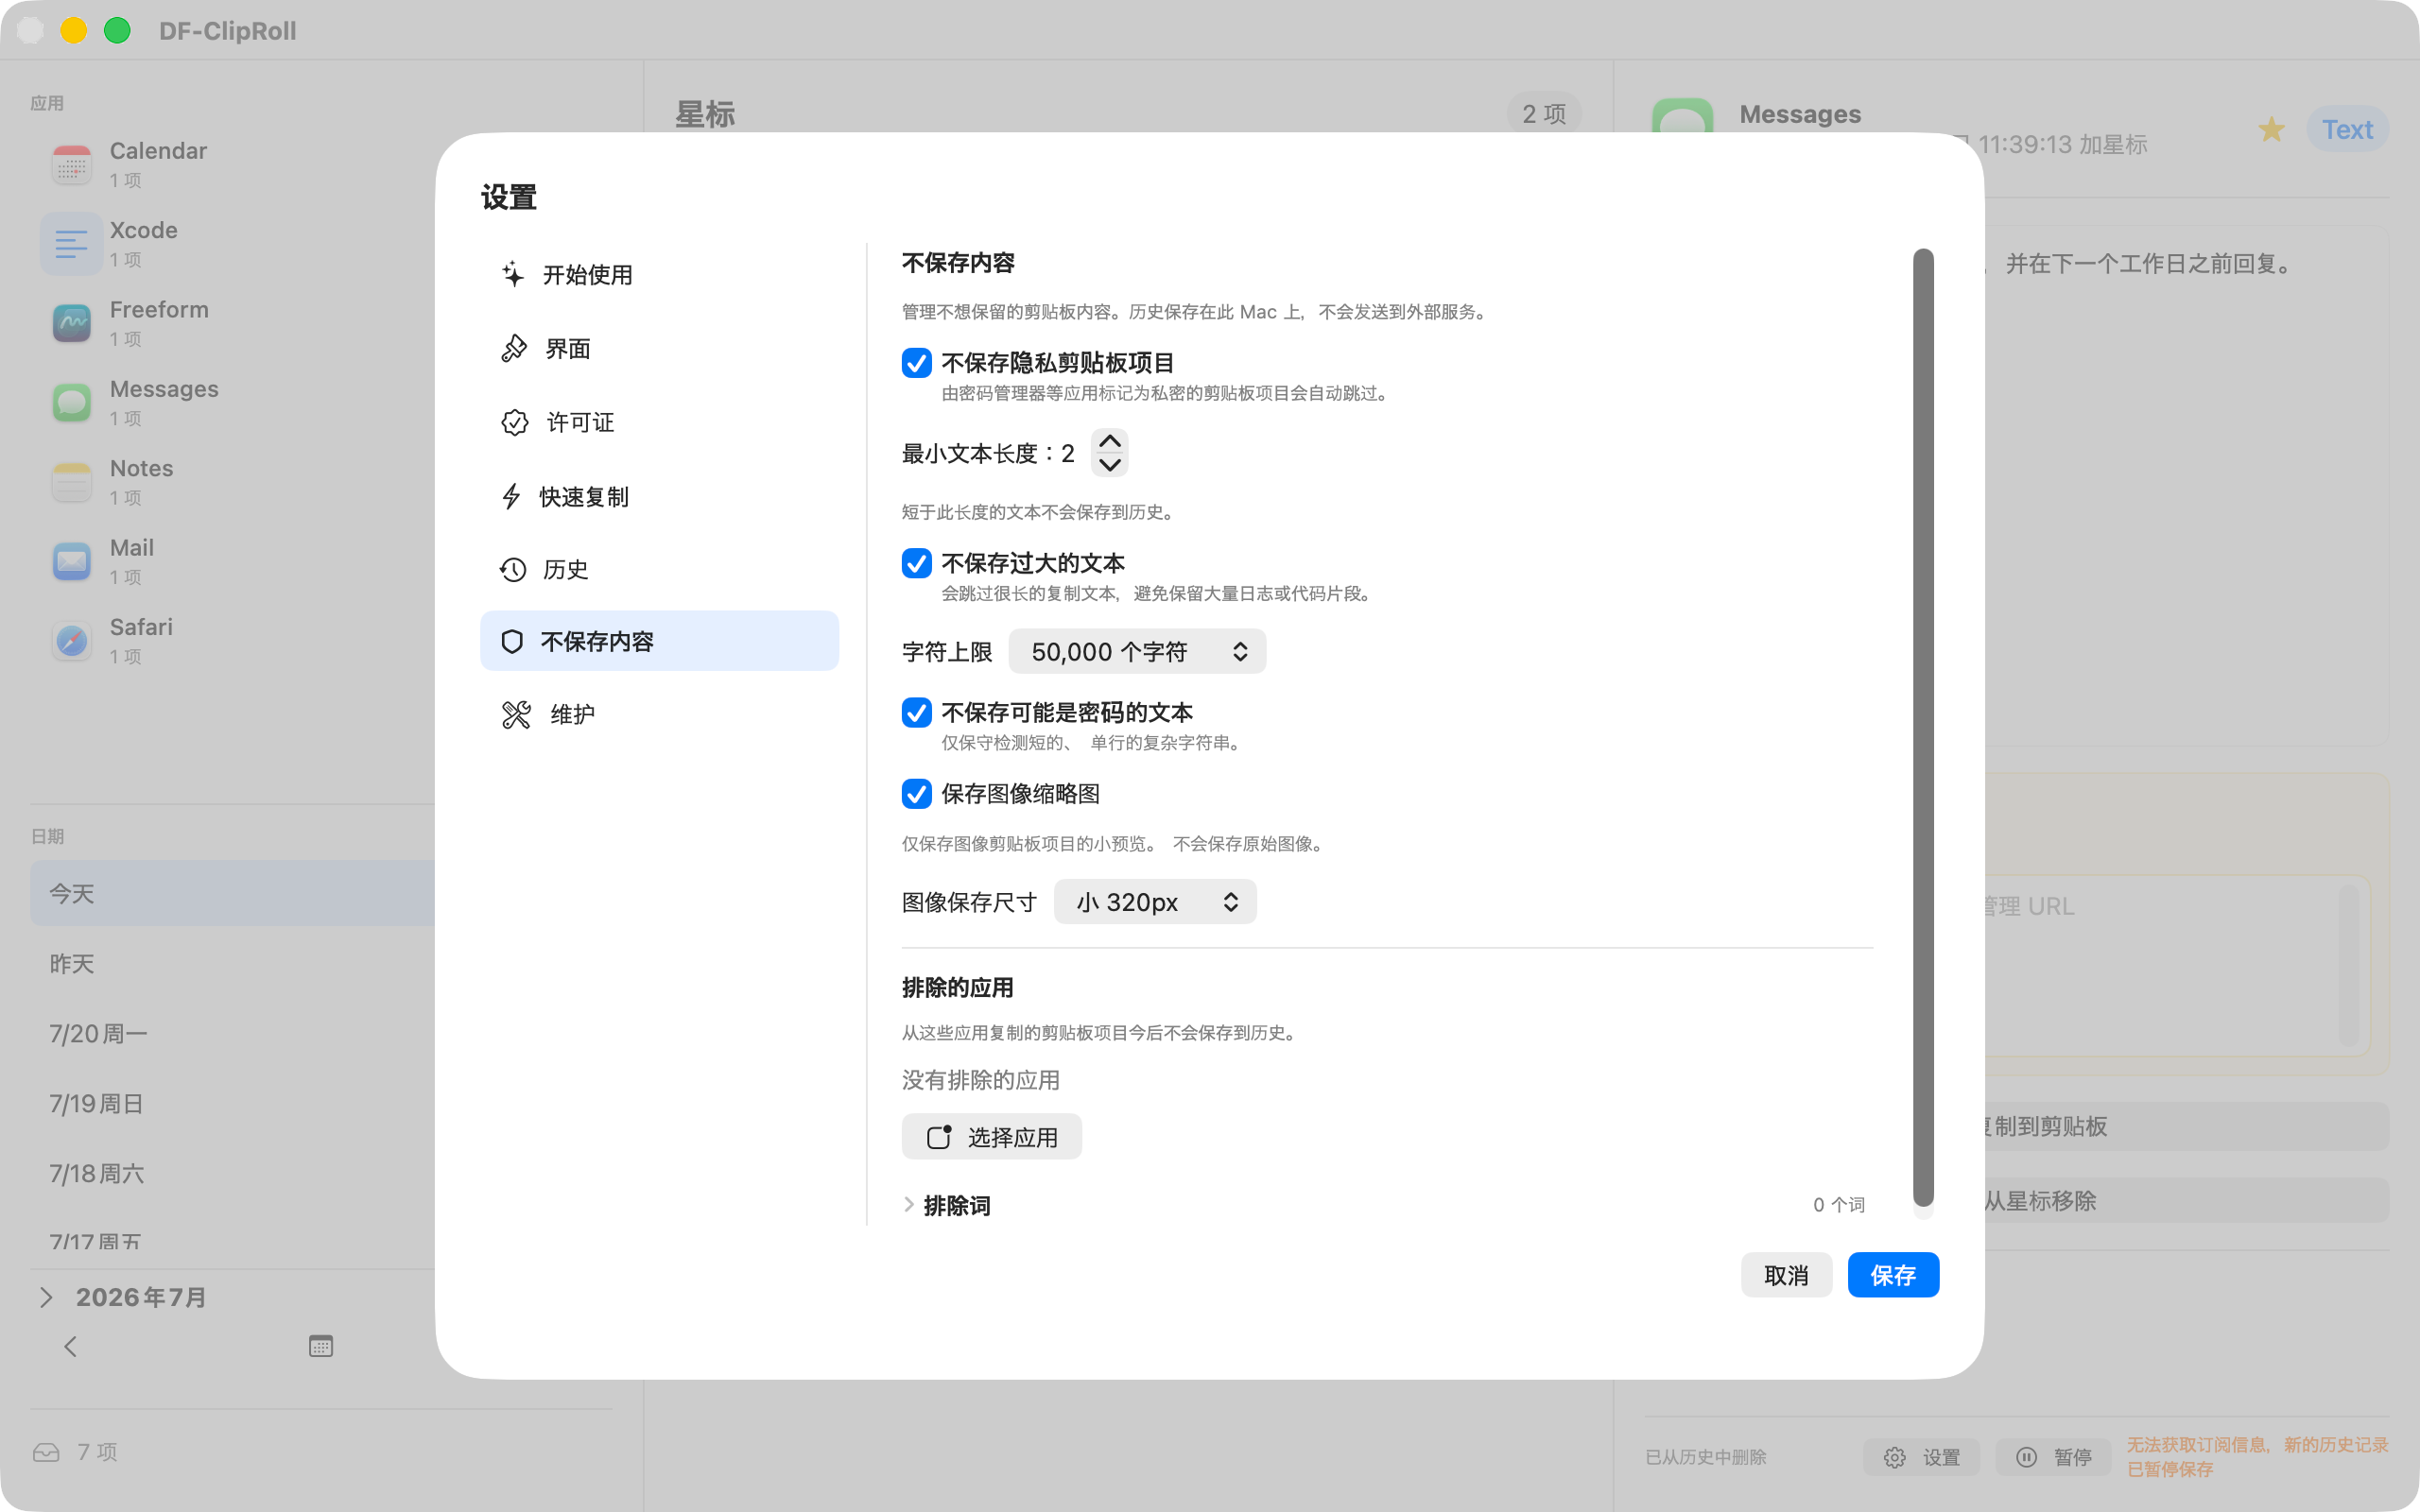Select 今天 in the date list
The image size is (2420, 1512).
tap(233, 893)
